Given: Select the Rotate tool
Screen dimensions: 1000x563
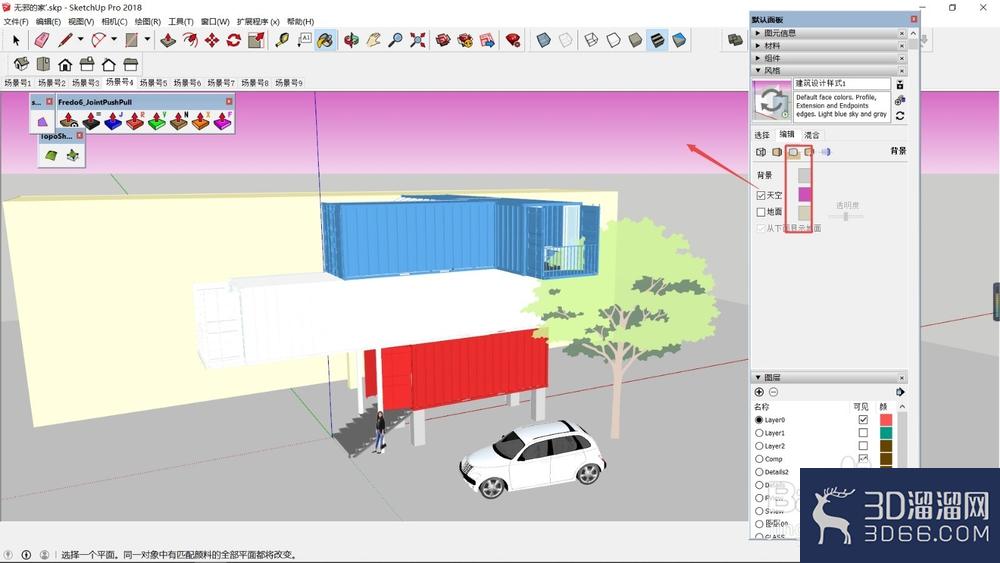Looking at the screenshot, I should pos(233,40).
